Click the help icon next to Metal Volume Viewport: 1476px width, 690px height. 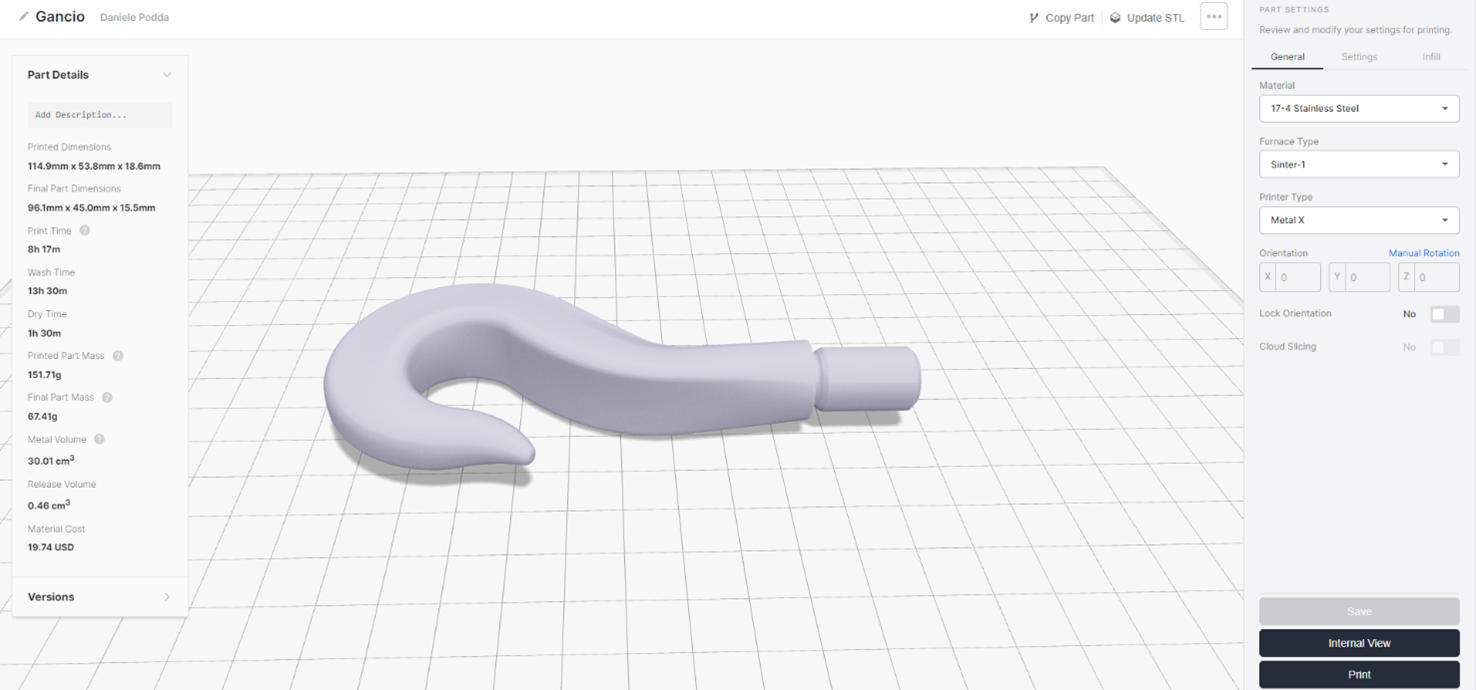pyautogui.click(x=100, y=439)
